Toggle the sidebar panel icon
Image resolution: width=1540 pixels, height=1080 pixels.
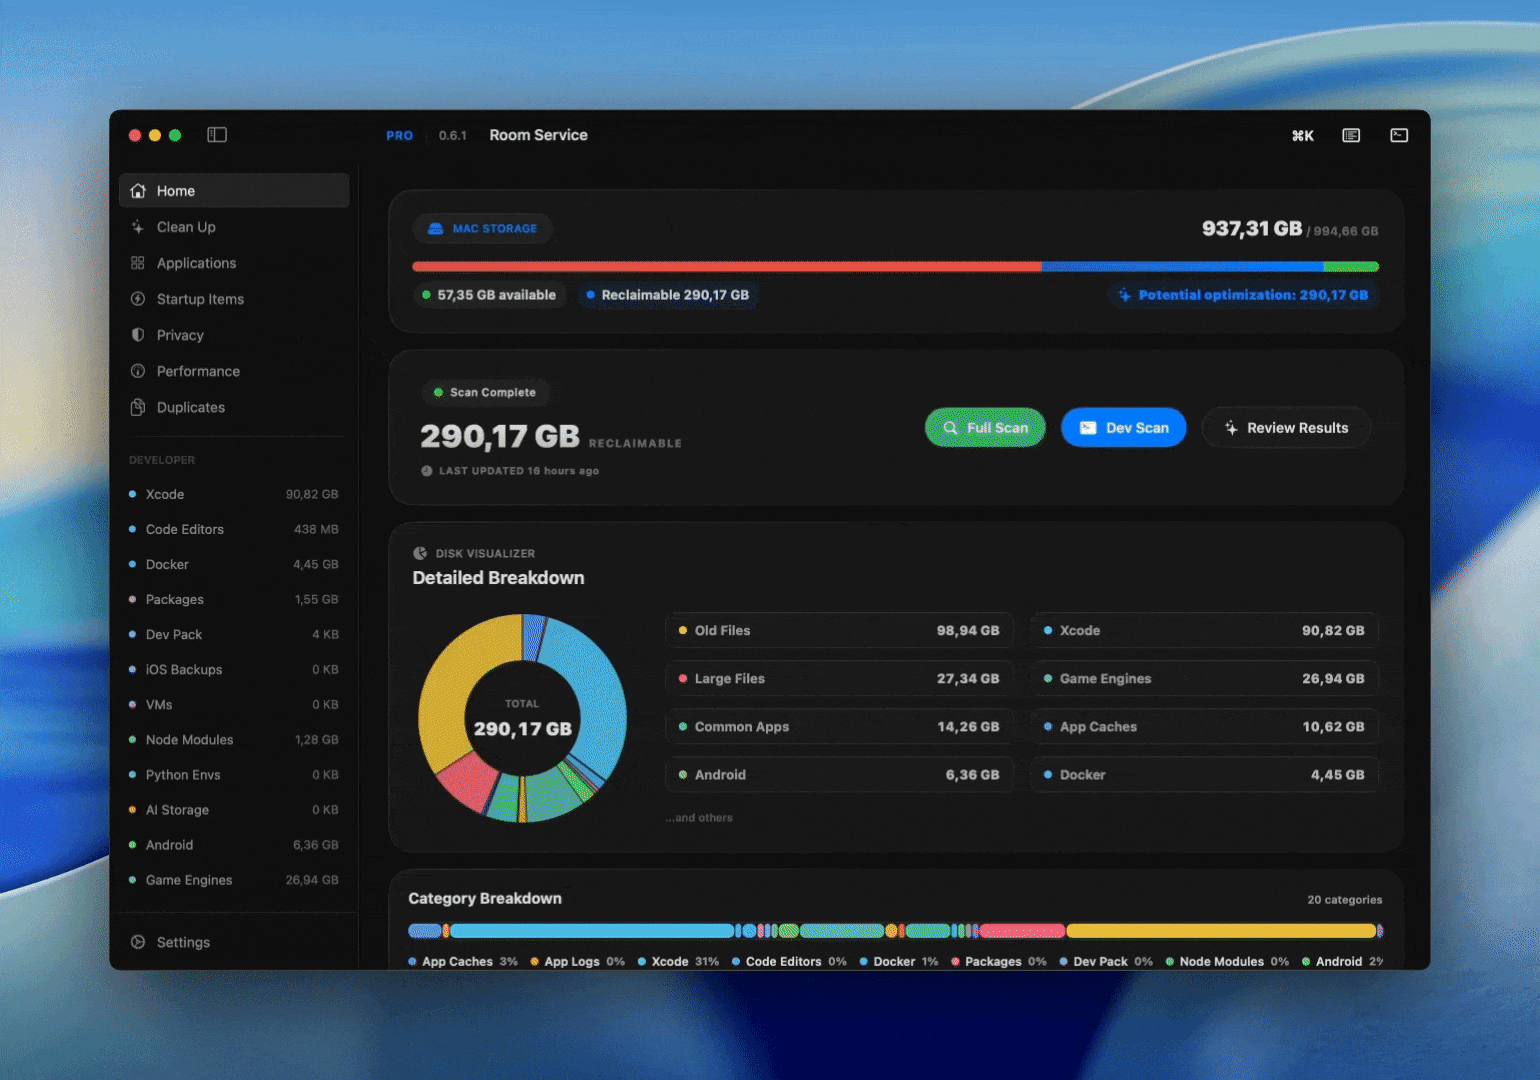217,135
